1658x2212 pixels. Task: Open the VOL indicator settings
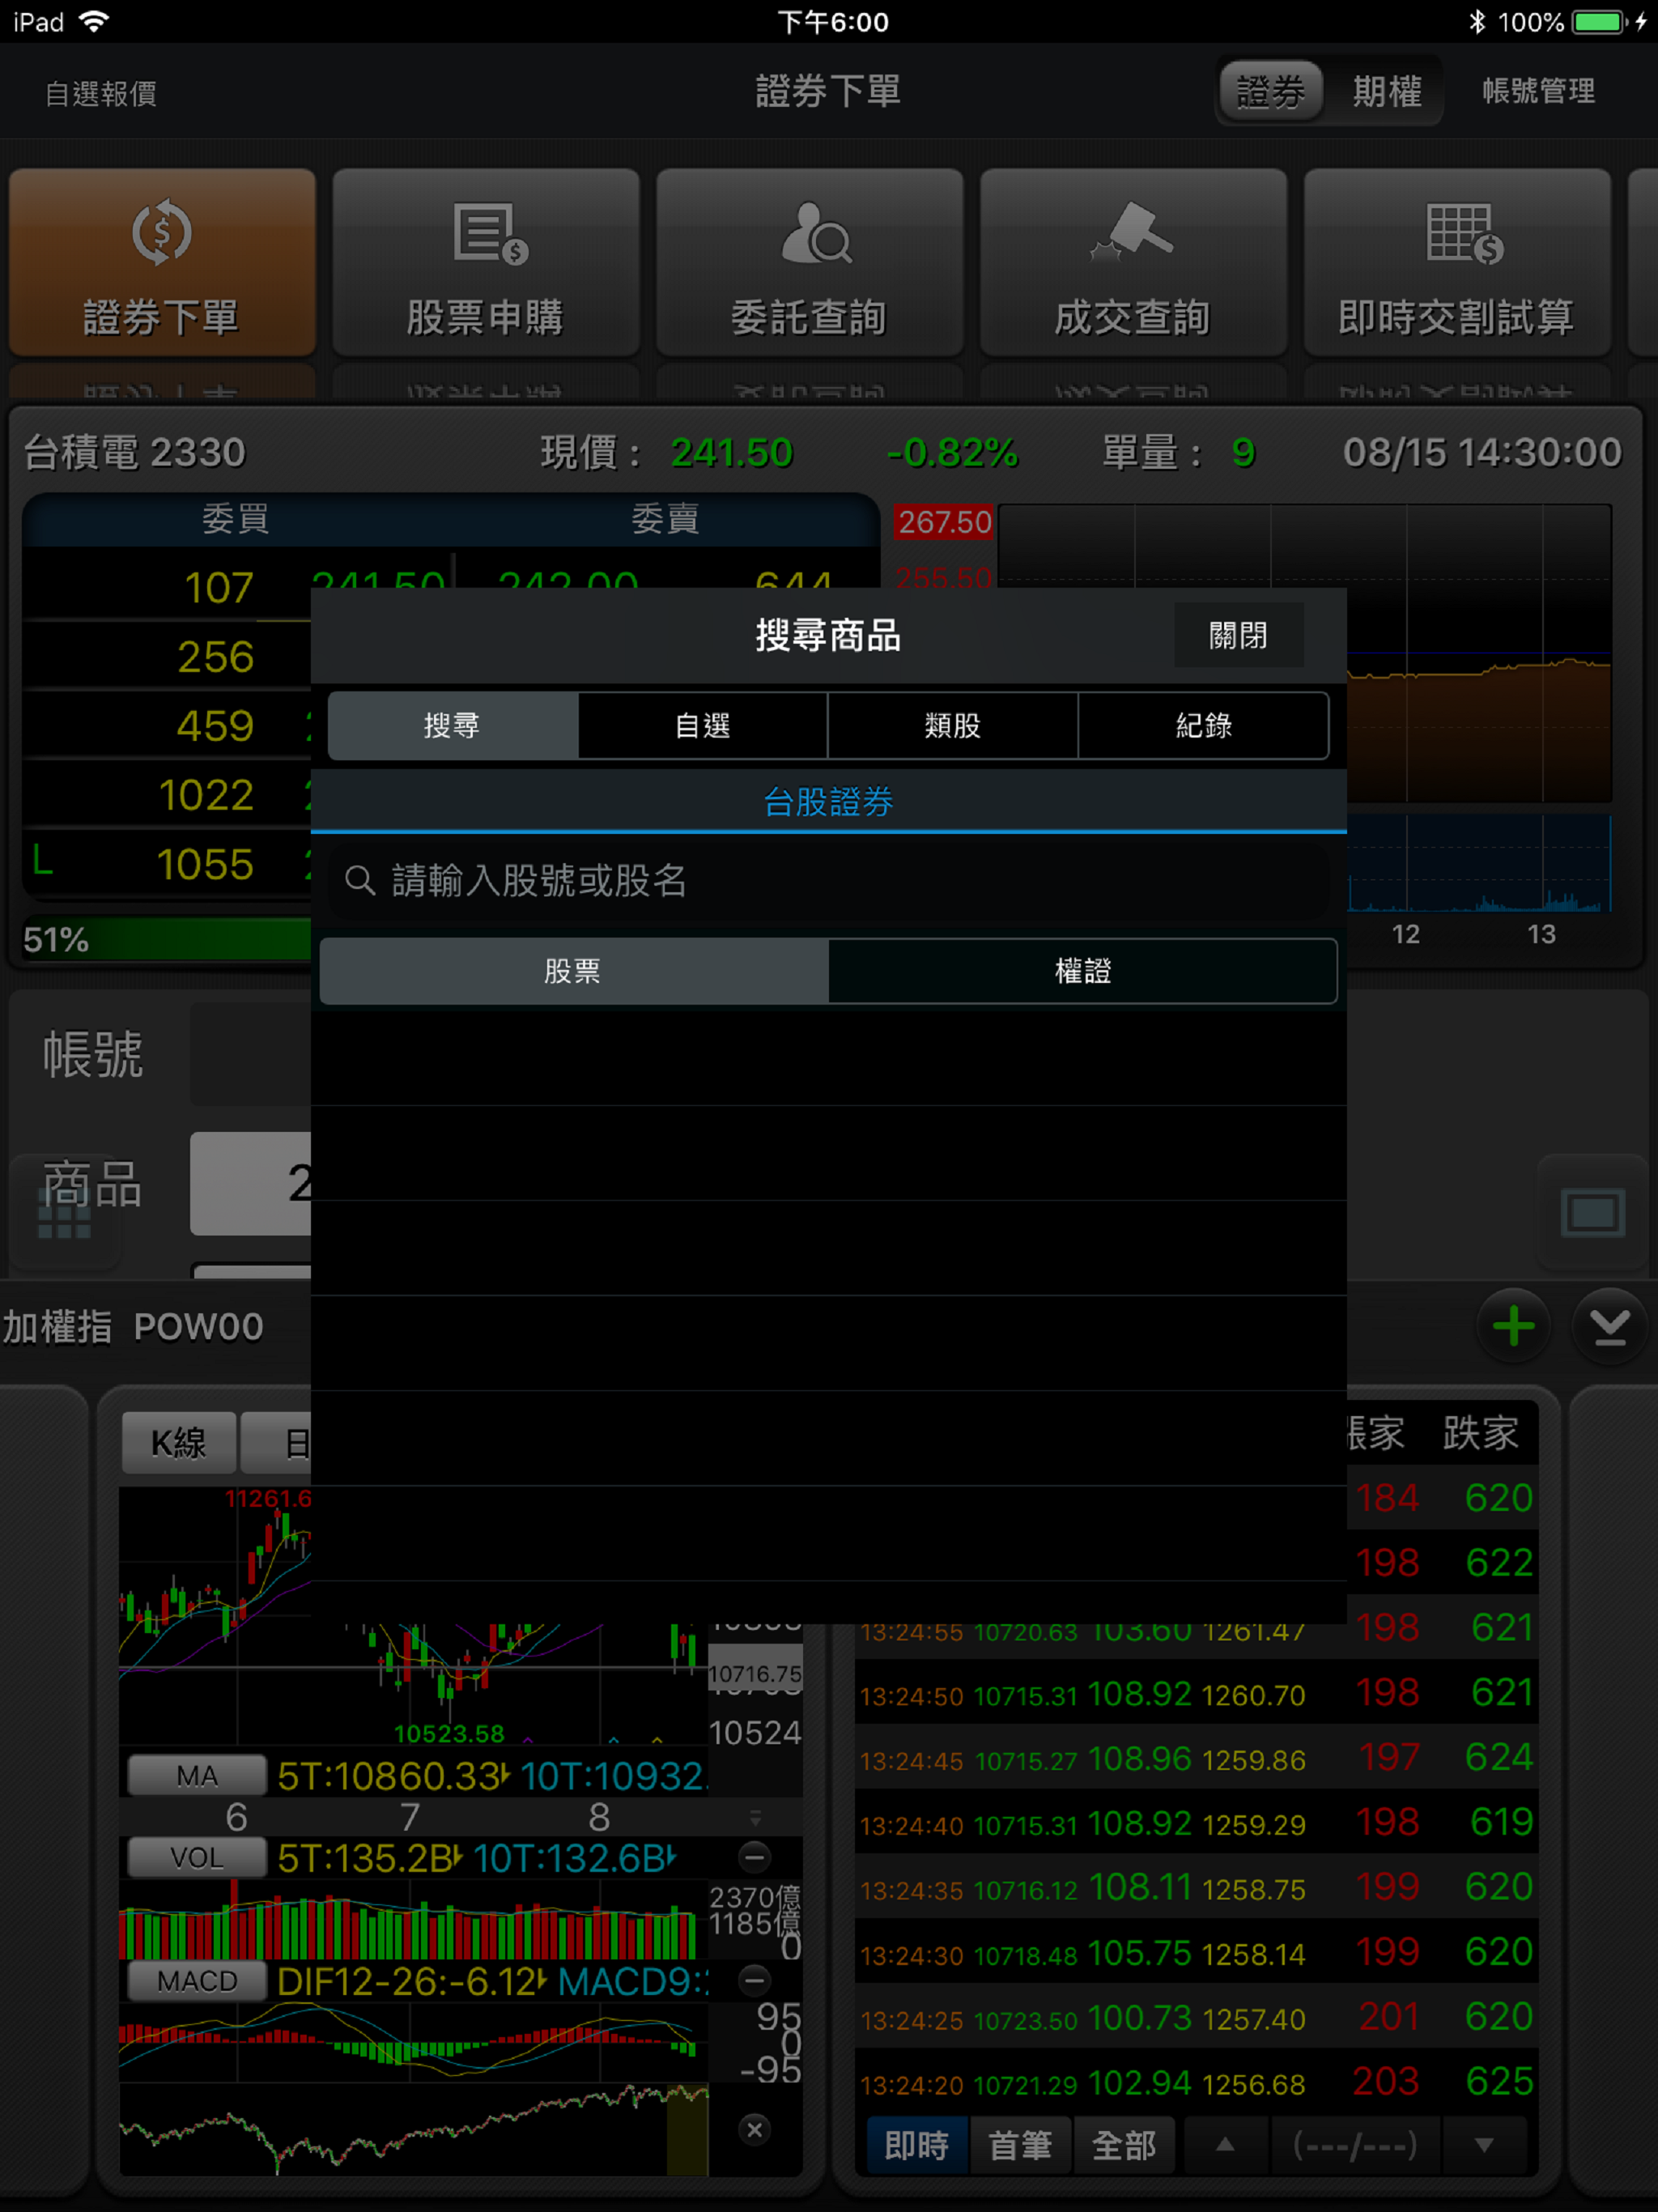197,1857
